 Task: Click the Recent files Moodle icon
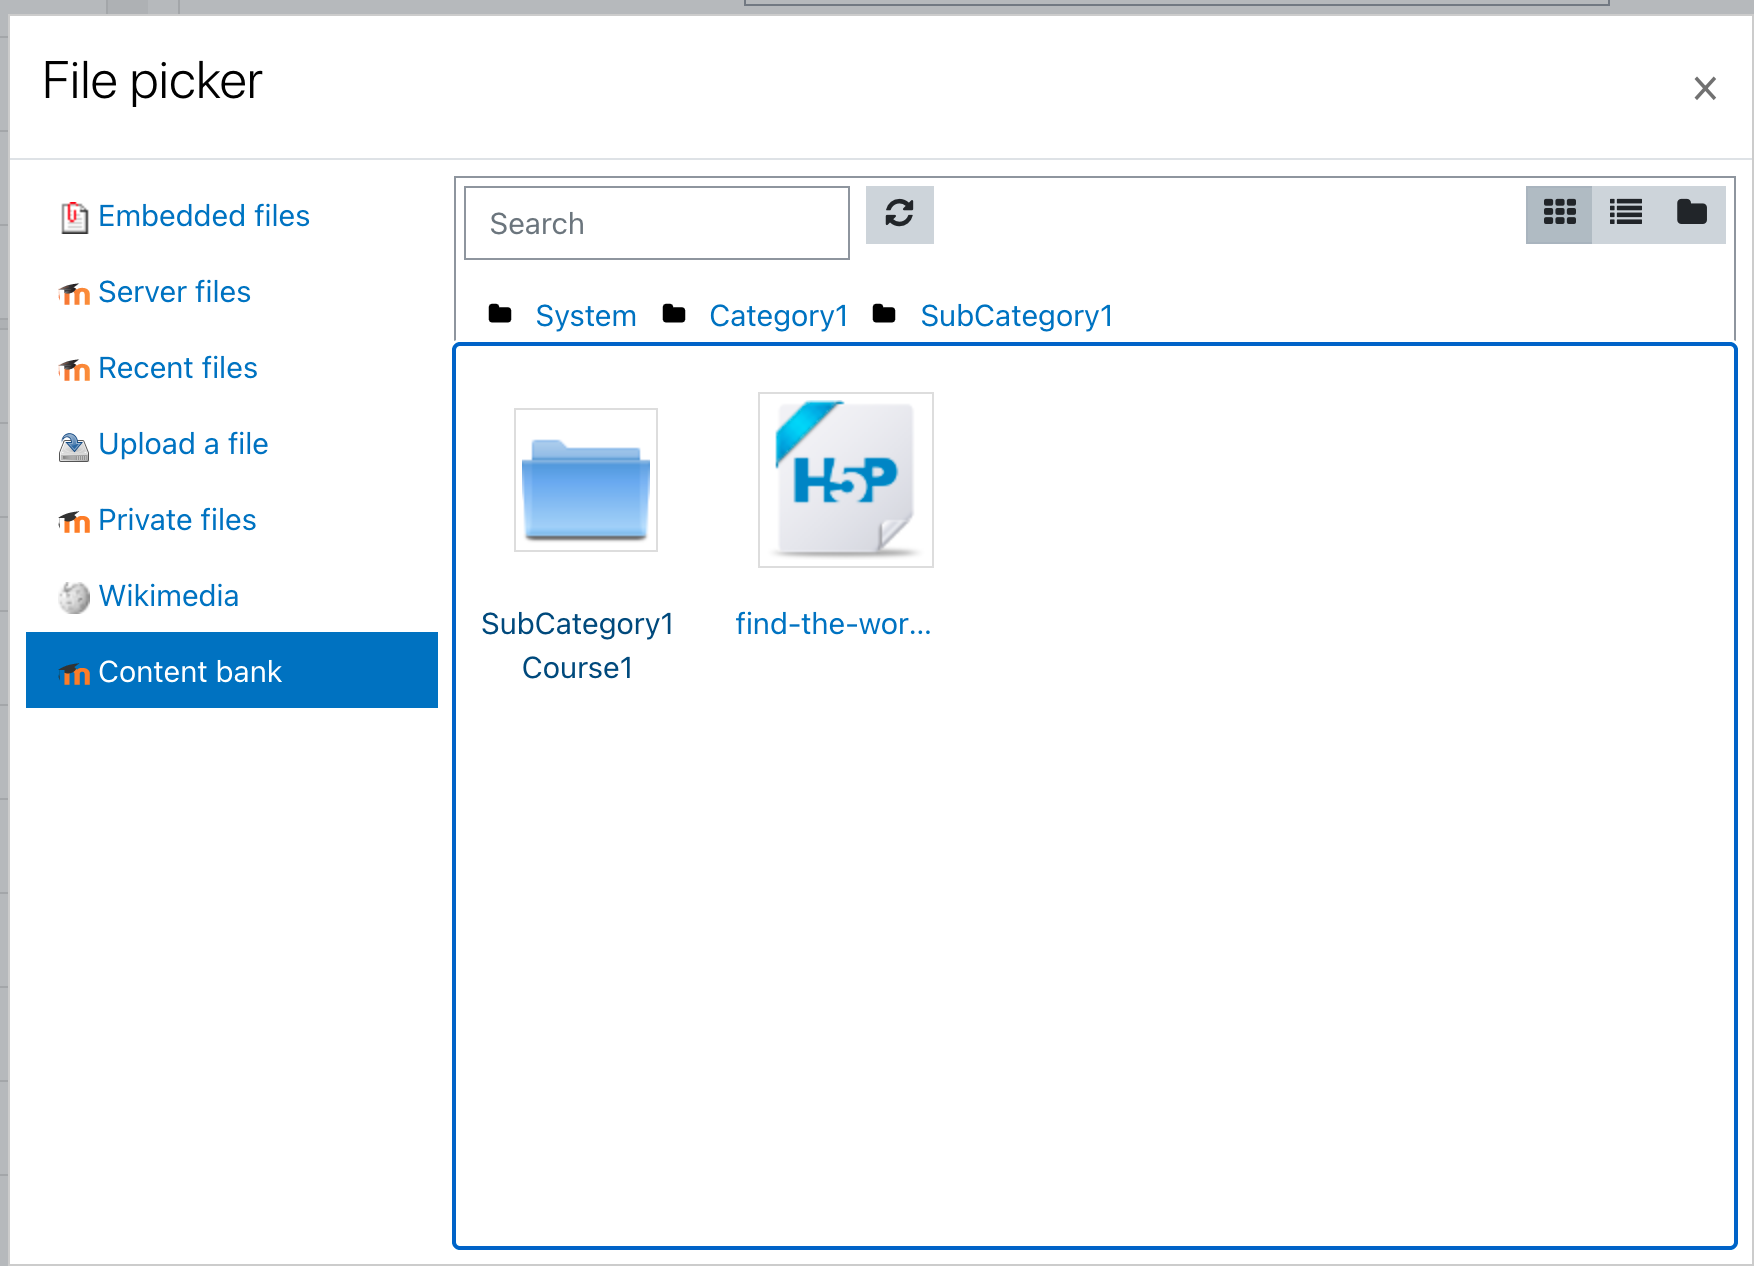[74, 370]
